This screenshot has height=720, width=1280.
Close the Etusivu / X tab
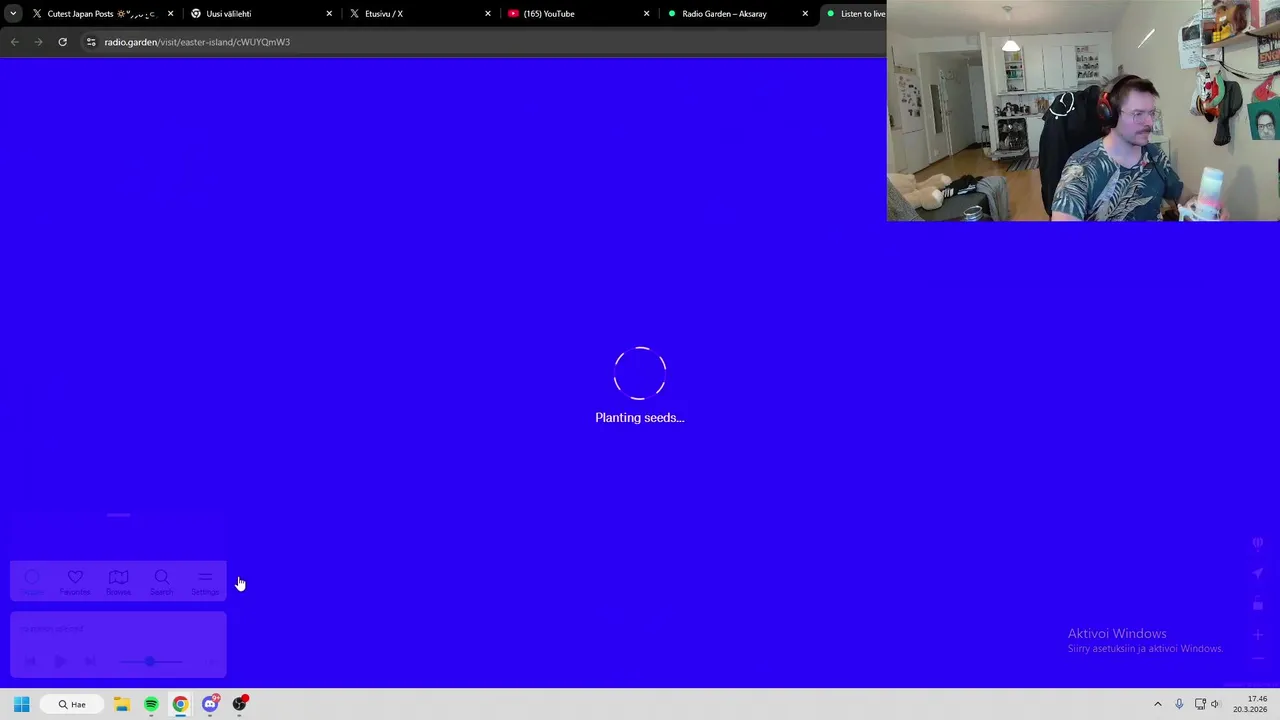[488, 14]
